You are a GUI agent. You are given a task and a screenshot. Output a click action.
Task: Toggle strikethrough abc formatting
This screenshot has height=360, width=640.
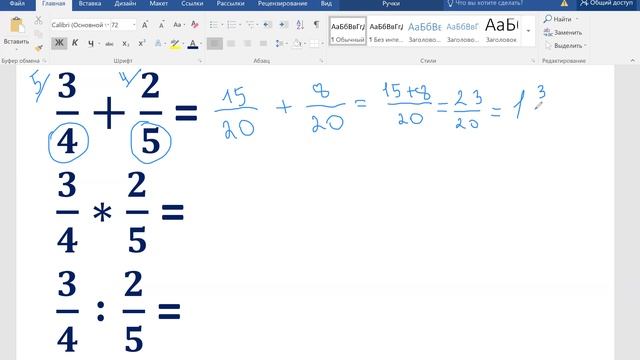pyautogui.click(x=109, y=44)
